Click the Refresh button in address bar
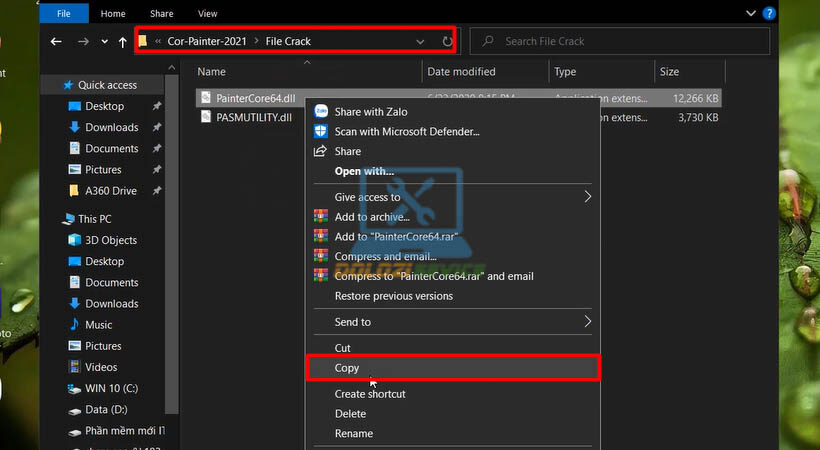 (447, 42)
